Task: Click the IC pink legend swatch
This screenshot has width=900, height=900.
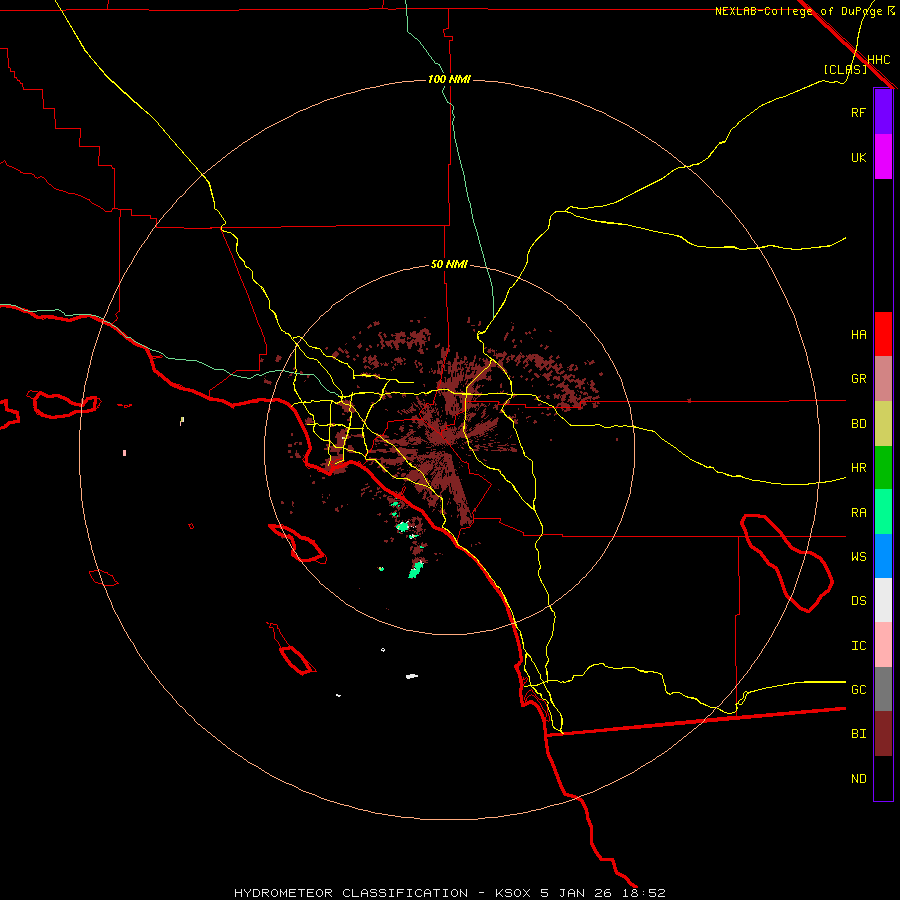Action: pos(883,645)
